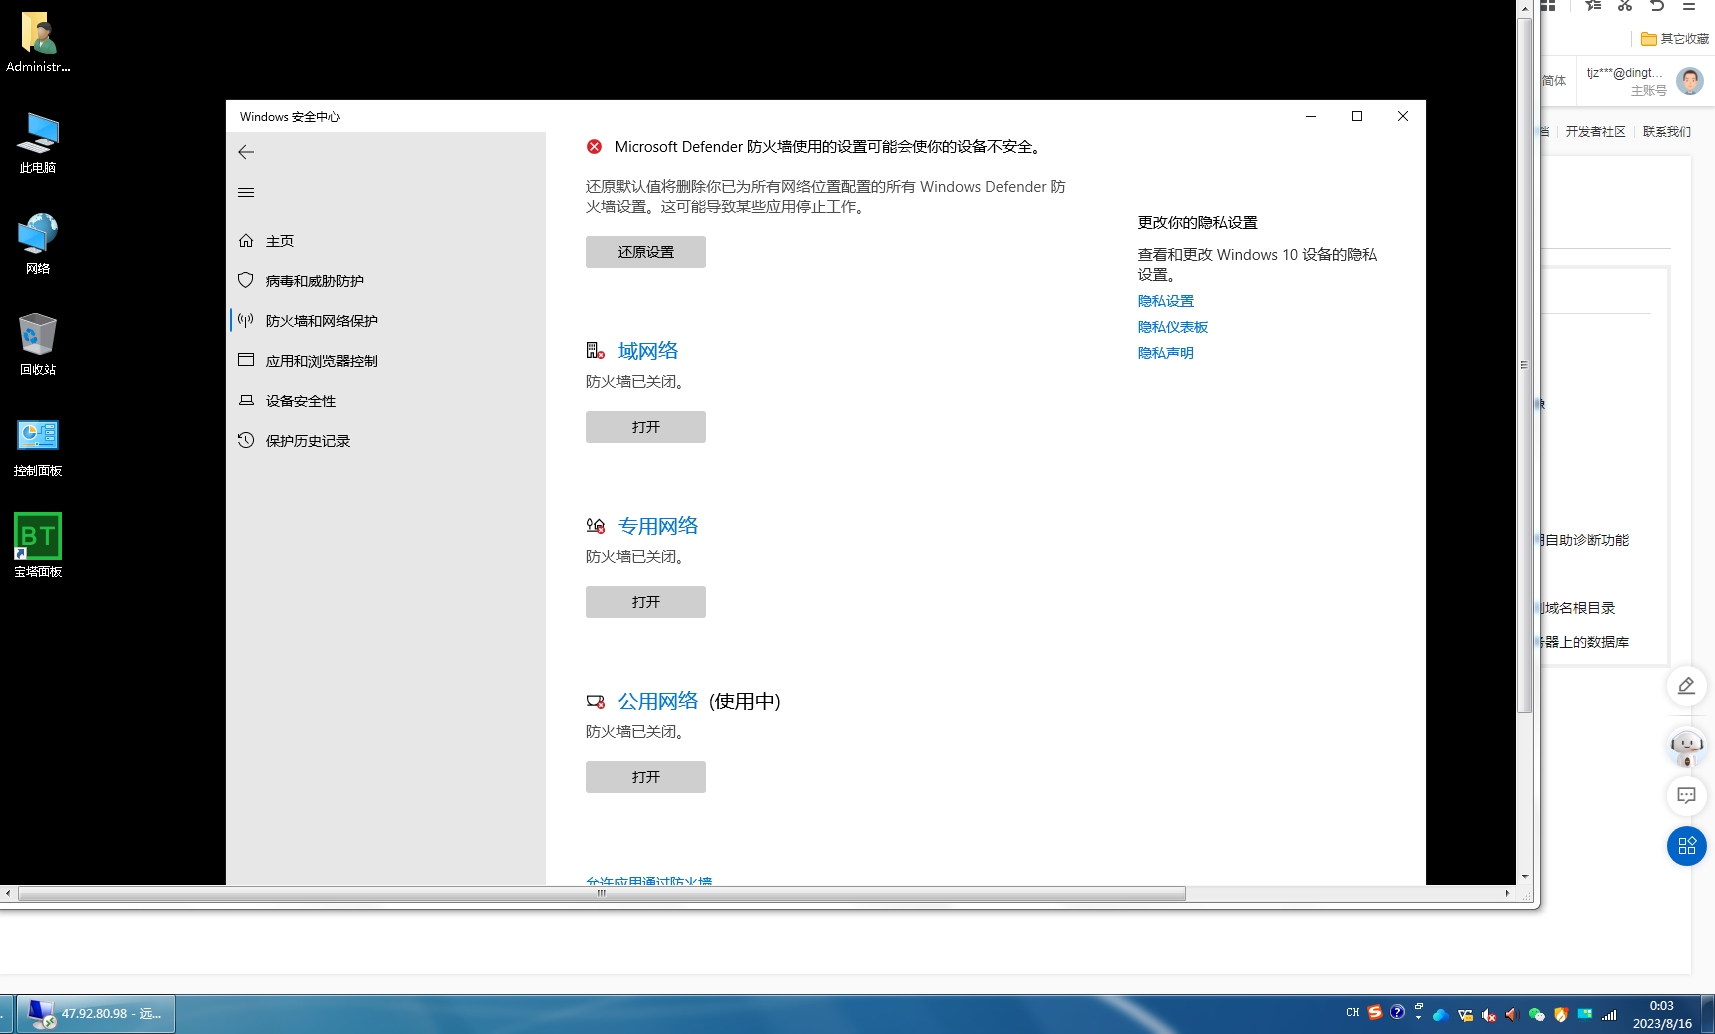Select 防火墙和网络保护 in the sidebar
The height and width of the screenshot is (1034, 1715).
click(386, 321)
